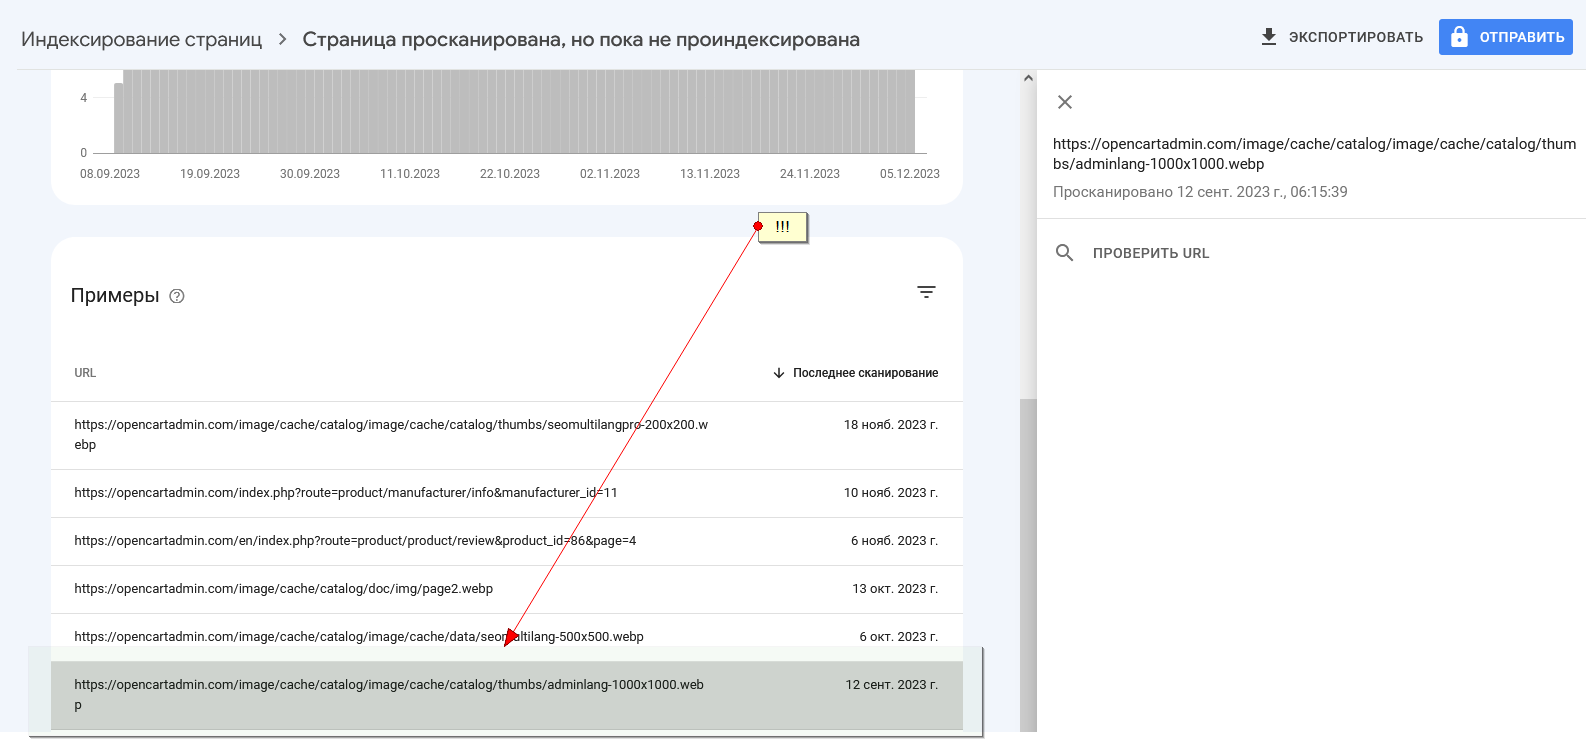Click the date 10 нояб. 2023 г.
Viewport: 1586px width, 746px height.
[x=891, y=493]
